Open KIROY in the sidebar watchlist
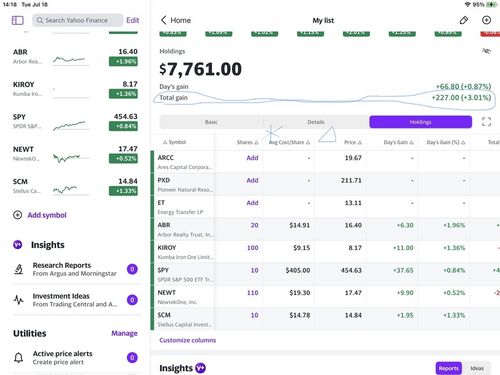Screen dimensions: 500x375 pyautogui.click(x=75, y=89)
